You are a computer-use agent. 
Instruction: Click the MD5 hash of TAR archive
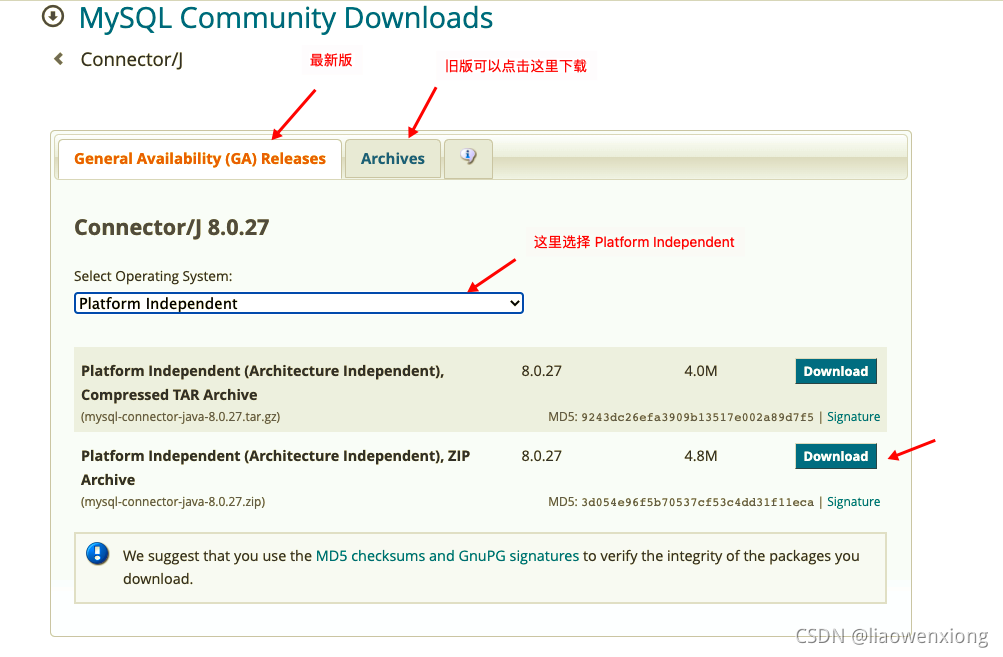click(x=697, y=417)
